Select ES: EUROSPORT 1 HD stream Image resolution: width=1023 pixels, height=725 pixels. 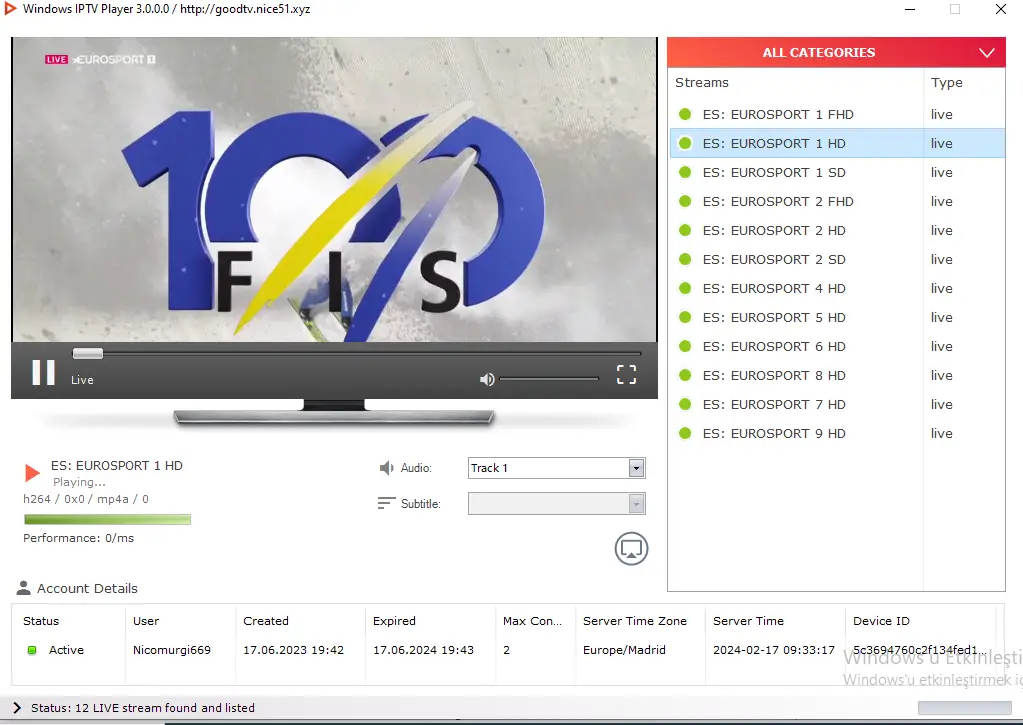(x=838, y=143)
